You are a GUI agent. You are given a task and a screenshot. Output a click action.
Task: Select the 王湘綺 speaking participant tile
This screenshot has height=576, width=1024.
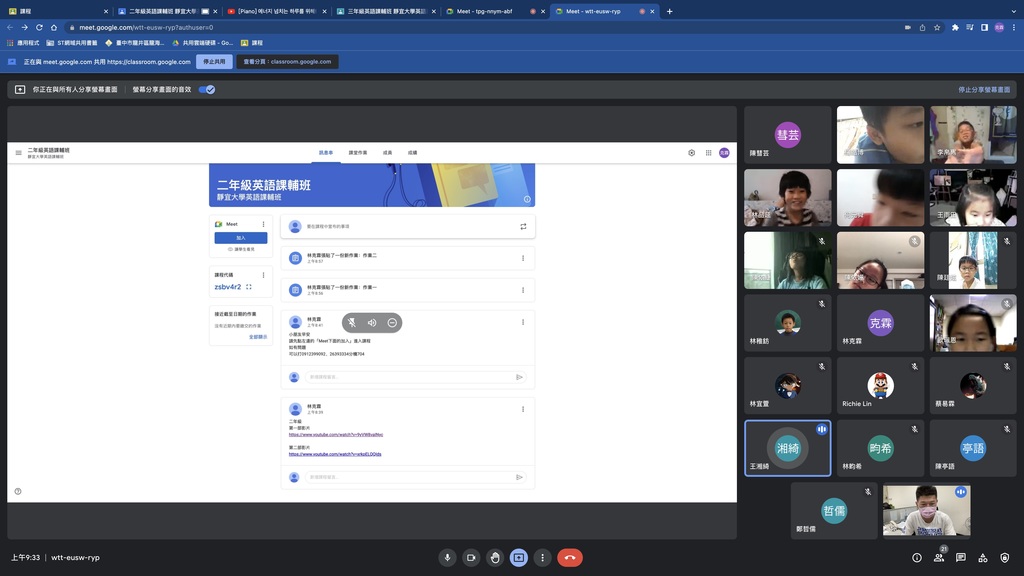click(788, 448)
